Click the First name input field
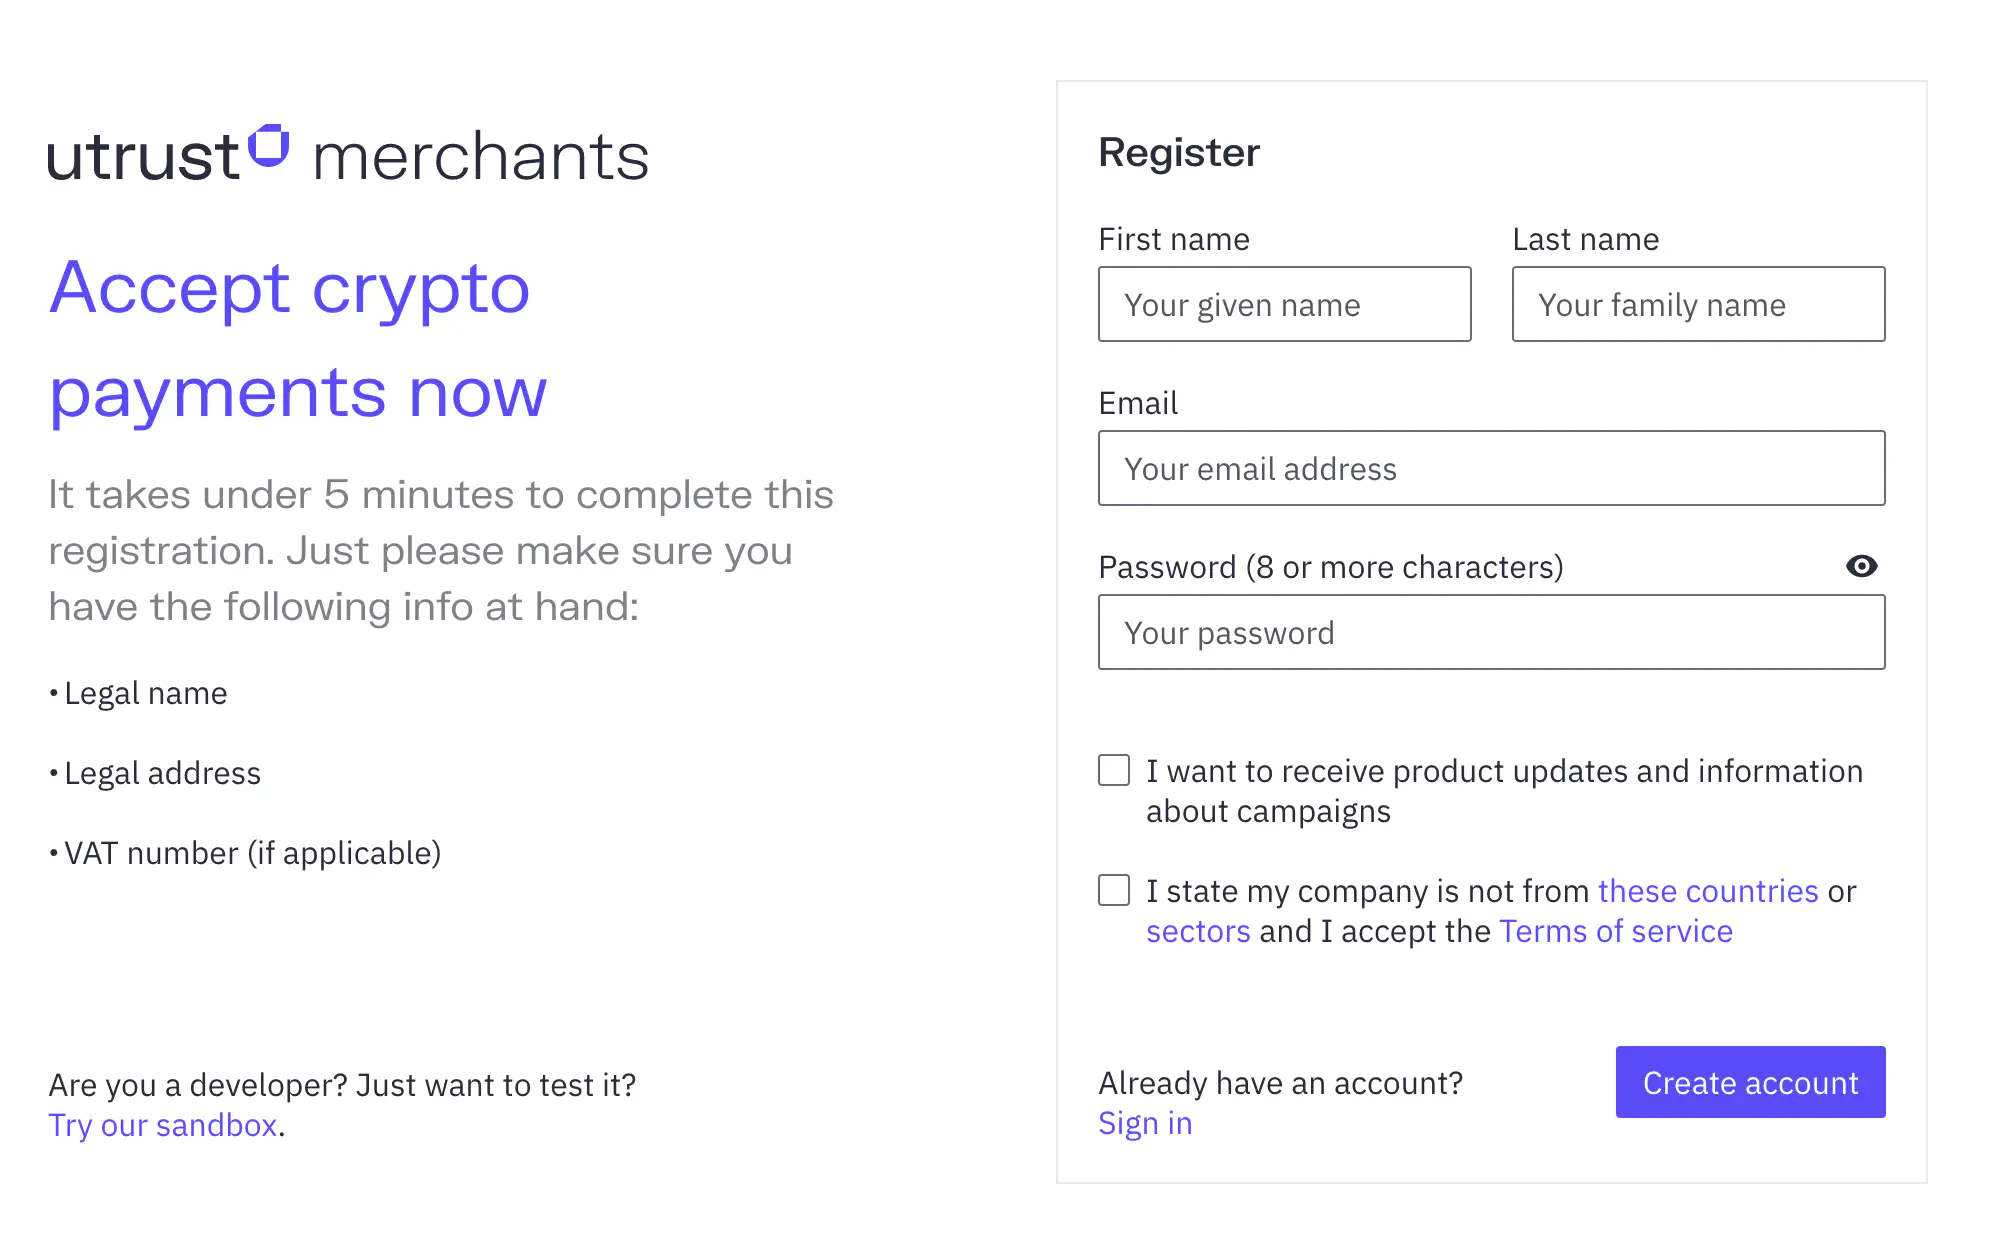The width and height of the screenshot is (2008, 1258). point(1284,304)
